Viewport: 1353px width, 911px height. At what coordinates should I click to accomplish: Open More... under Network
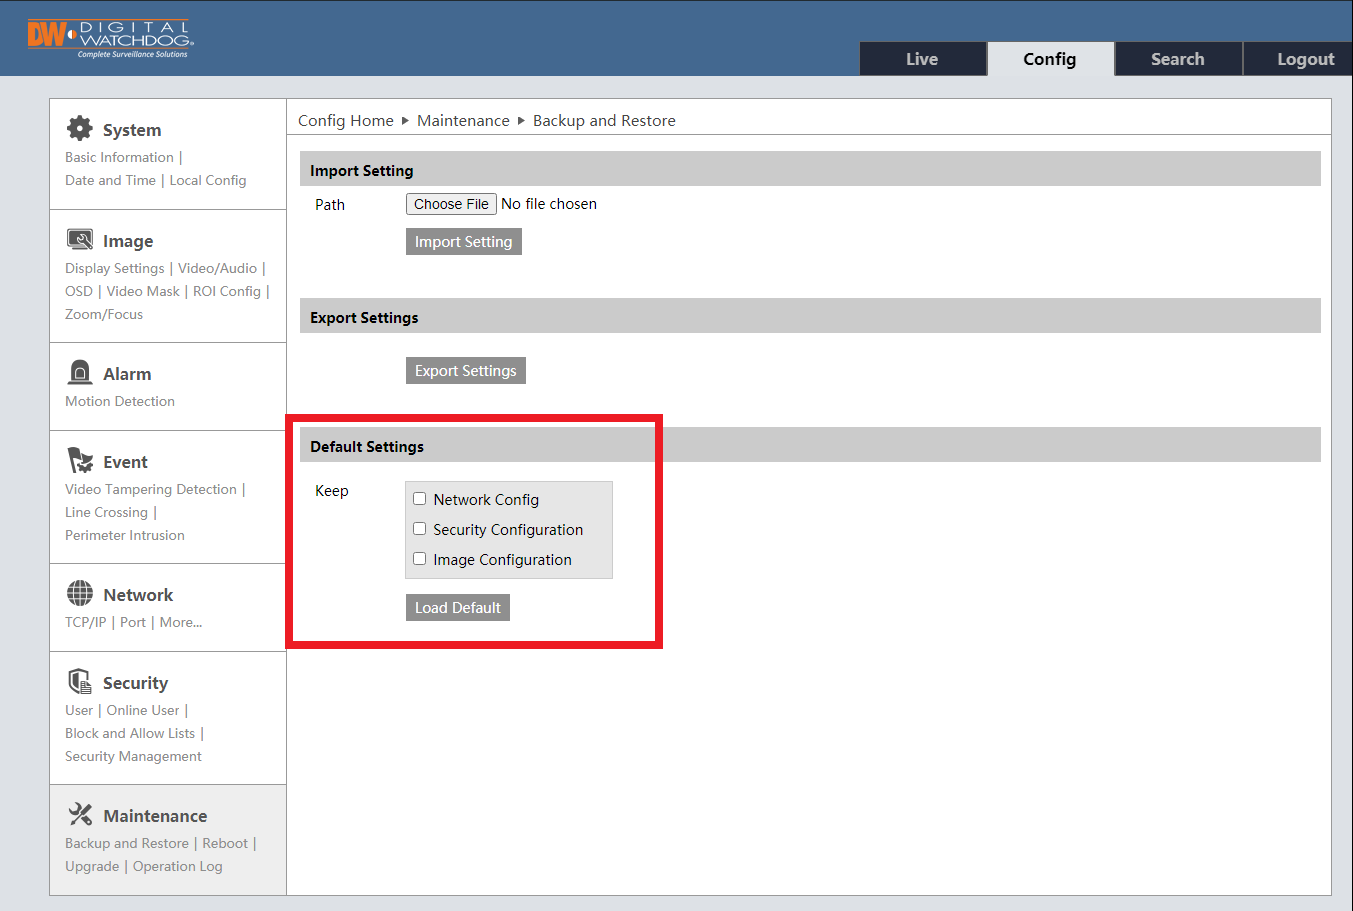coord(181,622)
